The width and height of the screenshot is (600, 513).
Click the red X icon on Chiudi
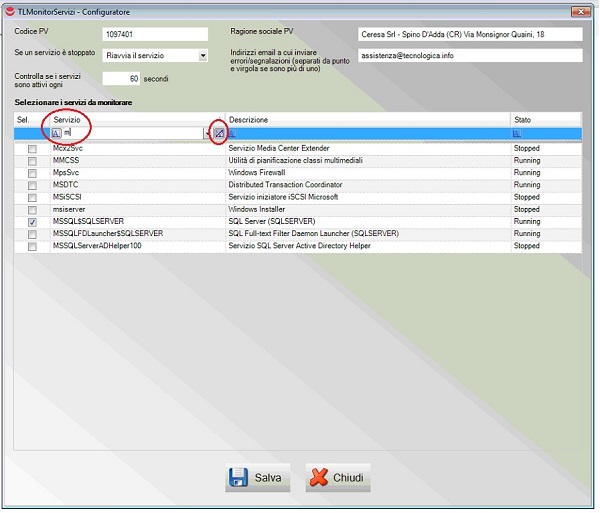(x=318, y=478)
